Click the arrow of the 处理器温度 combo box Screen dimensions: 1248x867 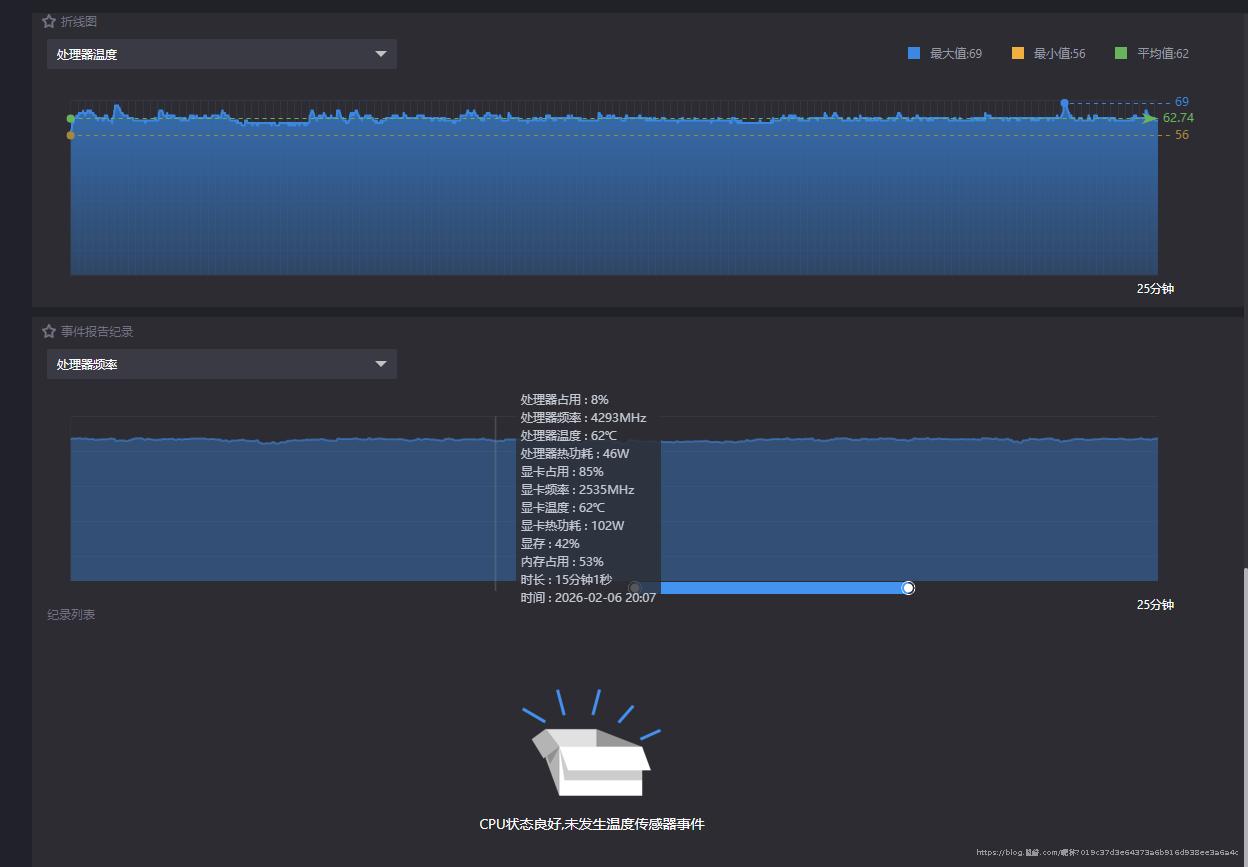click(x=381, y=54)
